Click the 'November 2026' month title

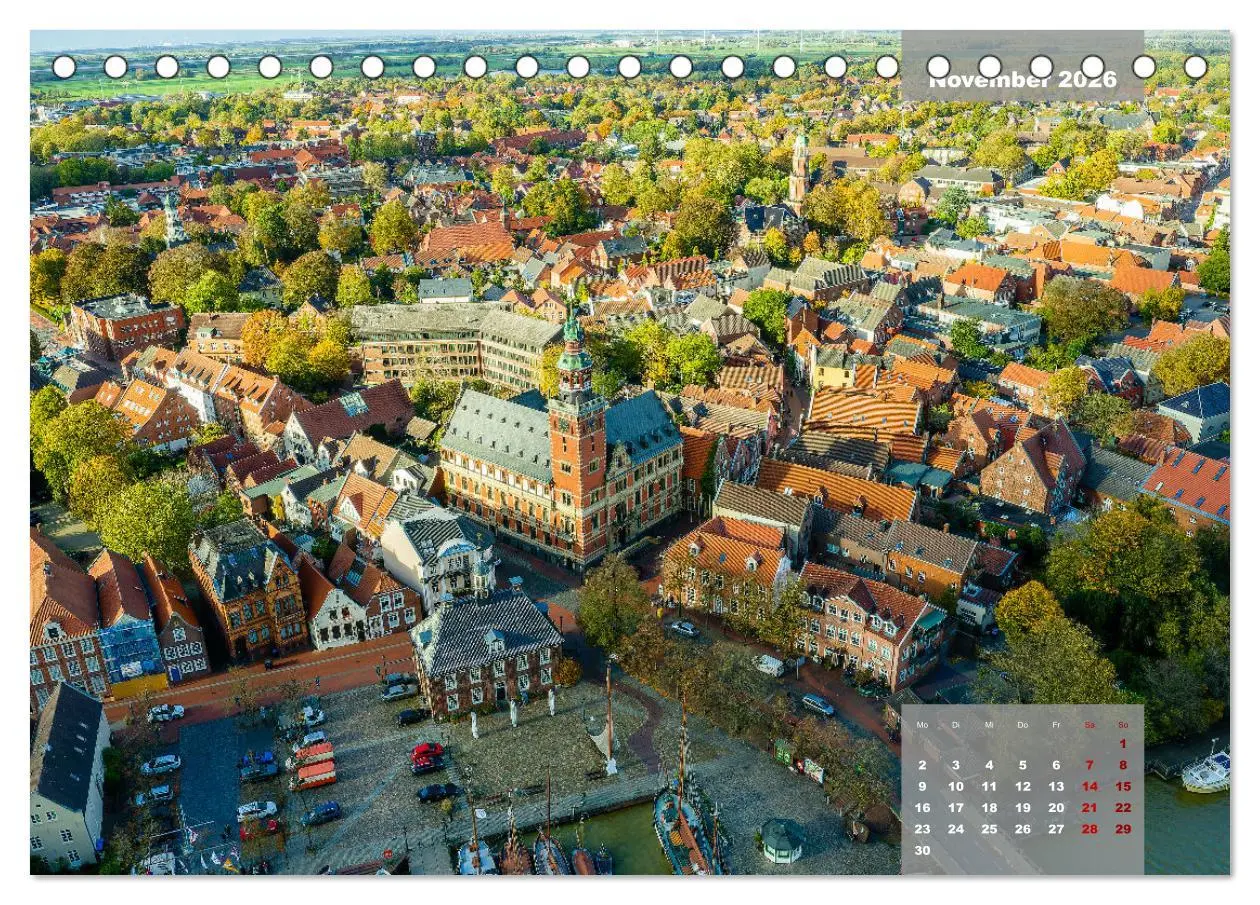[x=1022, y=80]
